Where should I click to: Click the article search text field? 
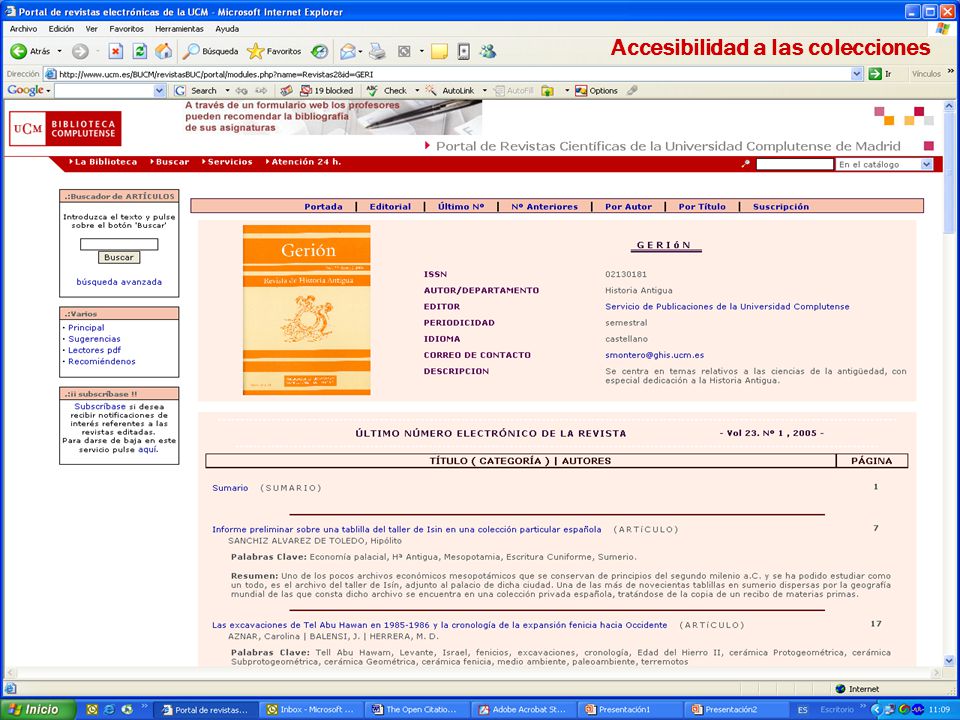[x=119, y=244]
